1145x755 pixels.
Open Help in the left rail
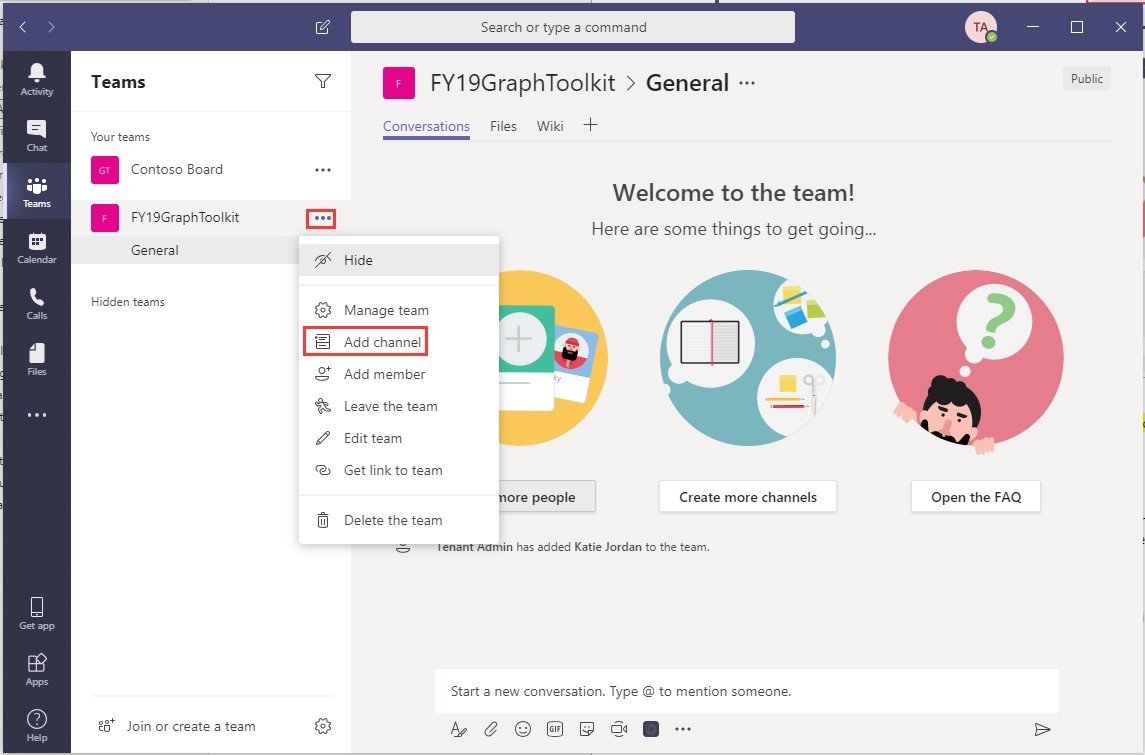[37, 726]
